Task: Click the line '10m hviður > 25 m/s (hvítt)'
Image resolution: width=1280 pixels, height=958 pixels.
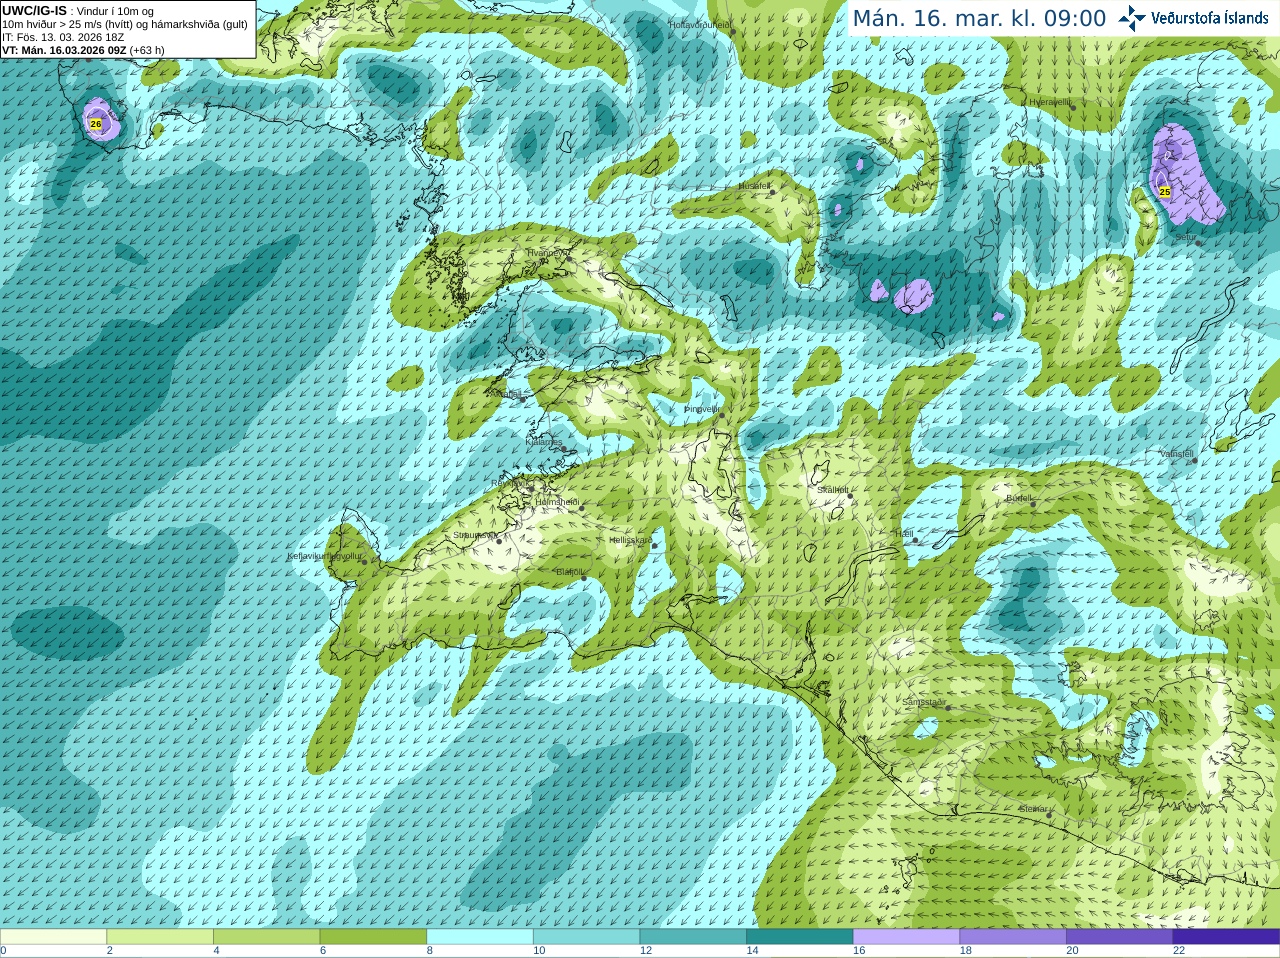Action: pyautogui.click(x=66, y=24)
